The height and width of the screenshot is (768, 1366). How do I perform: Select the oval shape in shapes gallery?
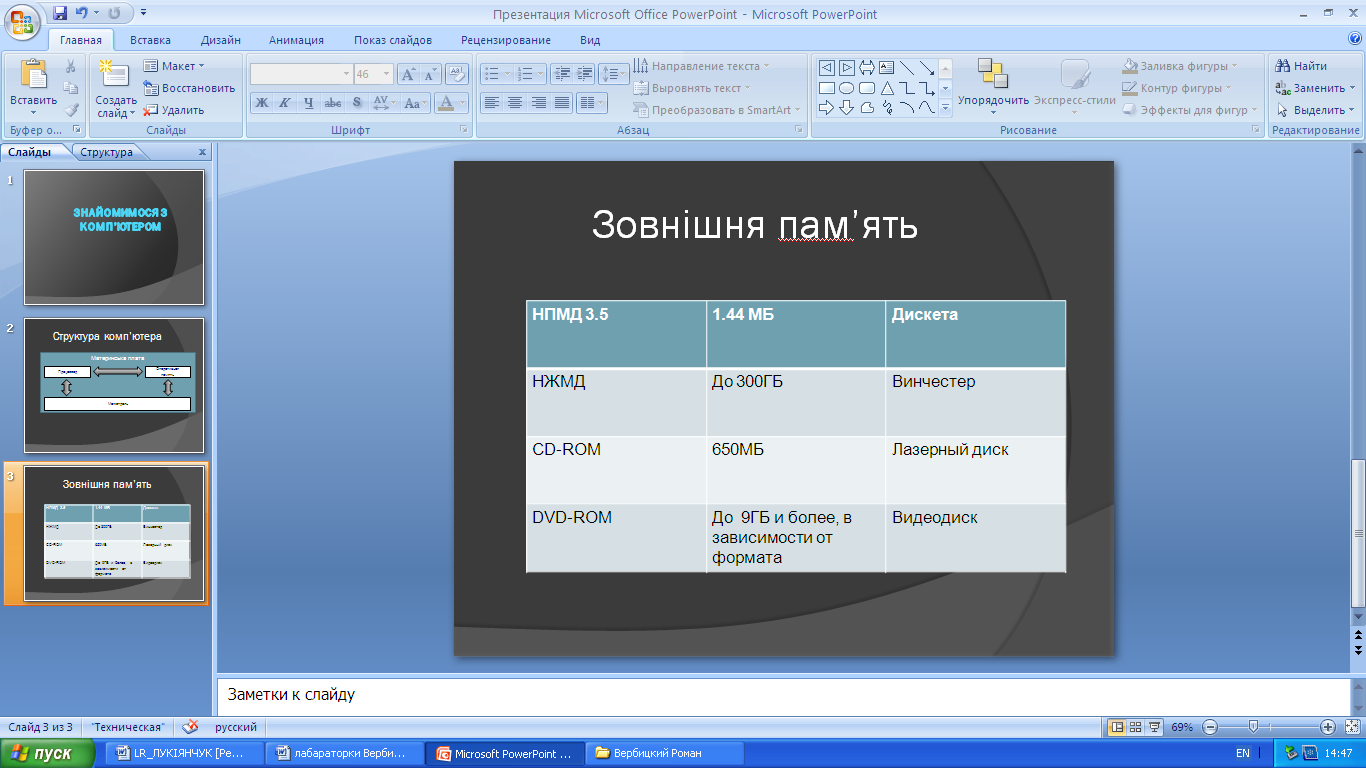847,88
